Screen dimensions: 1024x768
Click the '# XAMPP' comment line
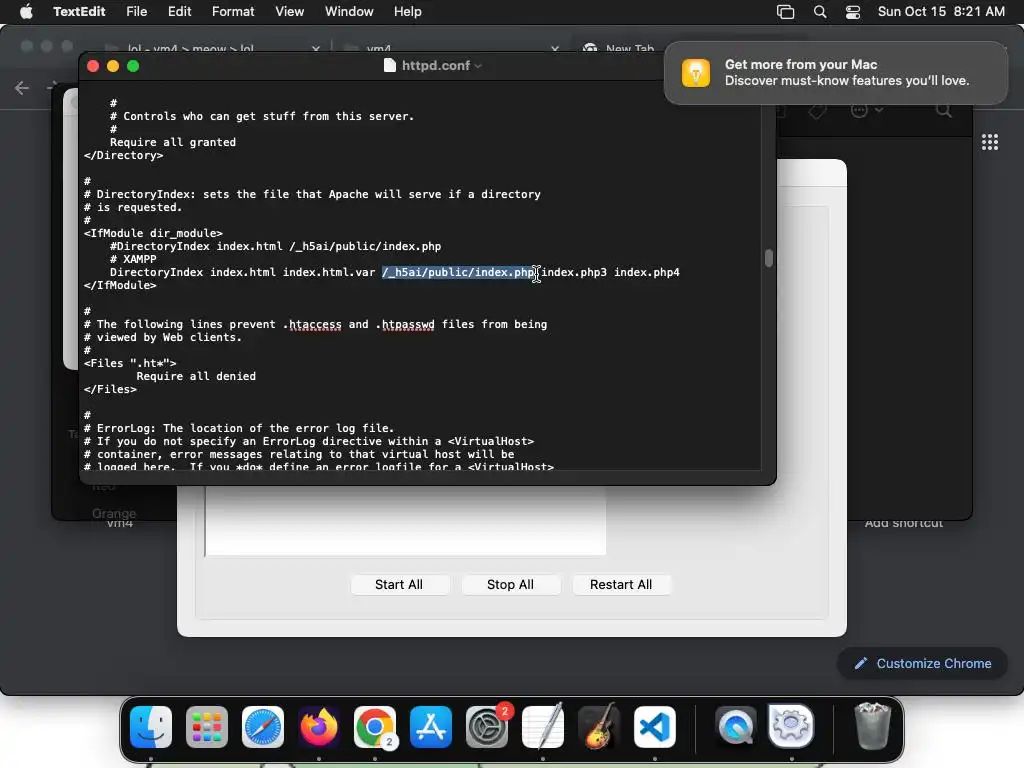point(133,259)
